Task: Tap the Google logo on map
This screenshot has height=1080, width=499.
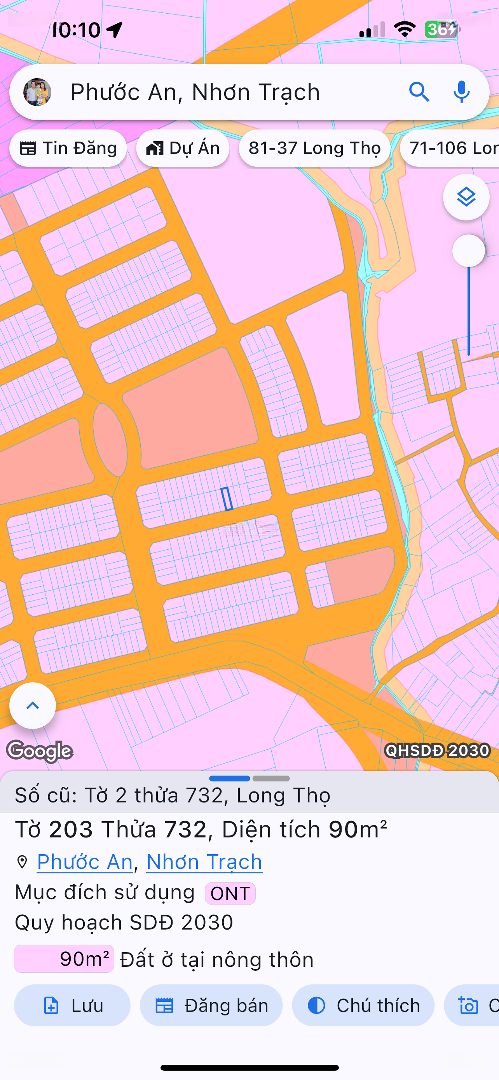Action: click(39, 750)
